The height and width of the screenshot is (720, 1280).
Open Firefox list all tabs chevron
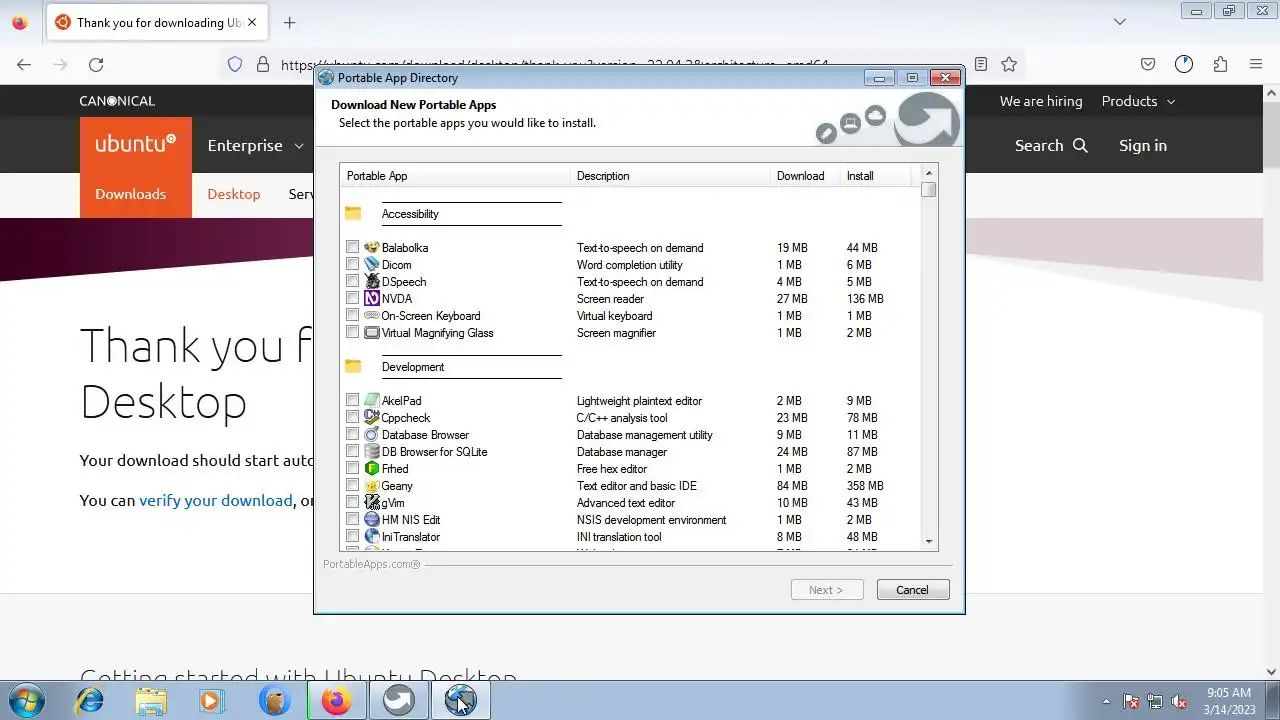(x=1120, y=22)
